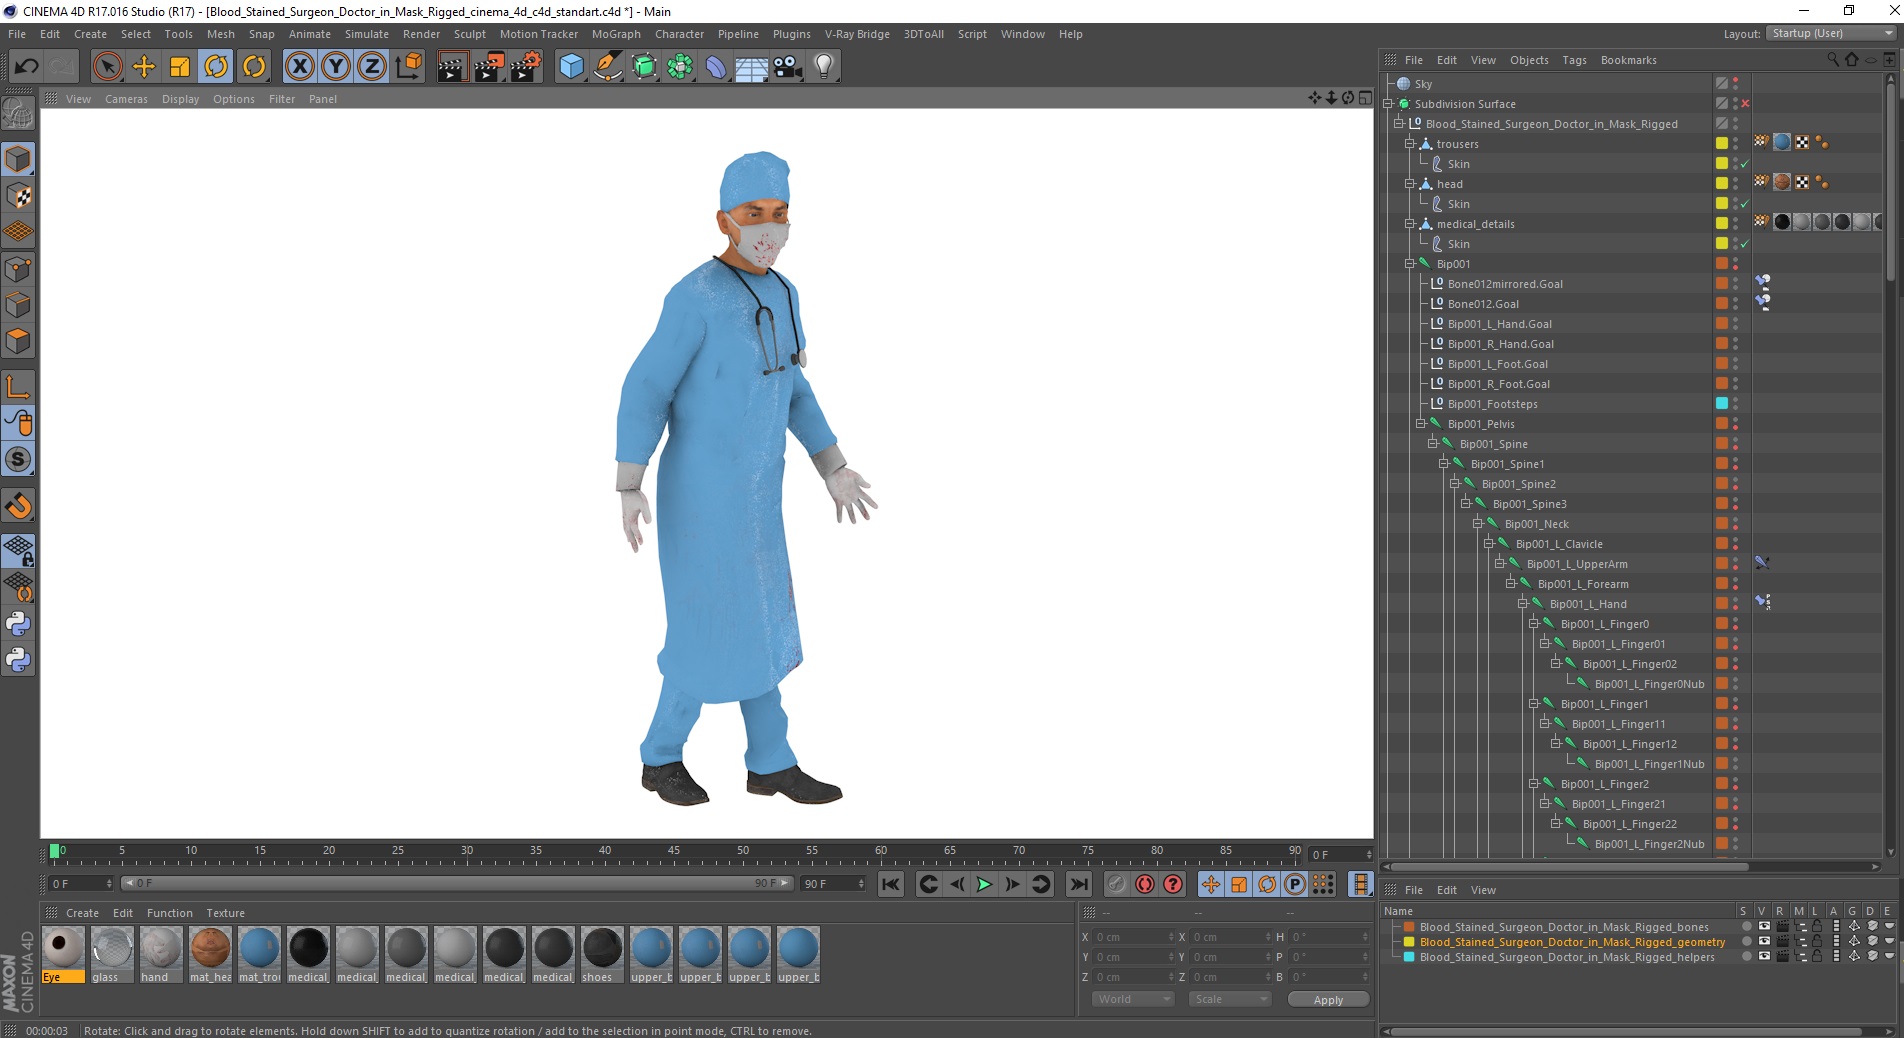
Task: Toggle visibility of the bones layer
Action: click(x=1764, y=927)
